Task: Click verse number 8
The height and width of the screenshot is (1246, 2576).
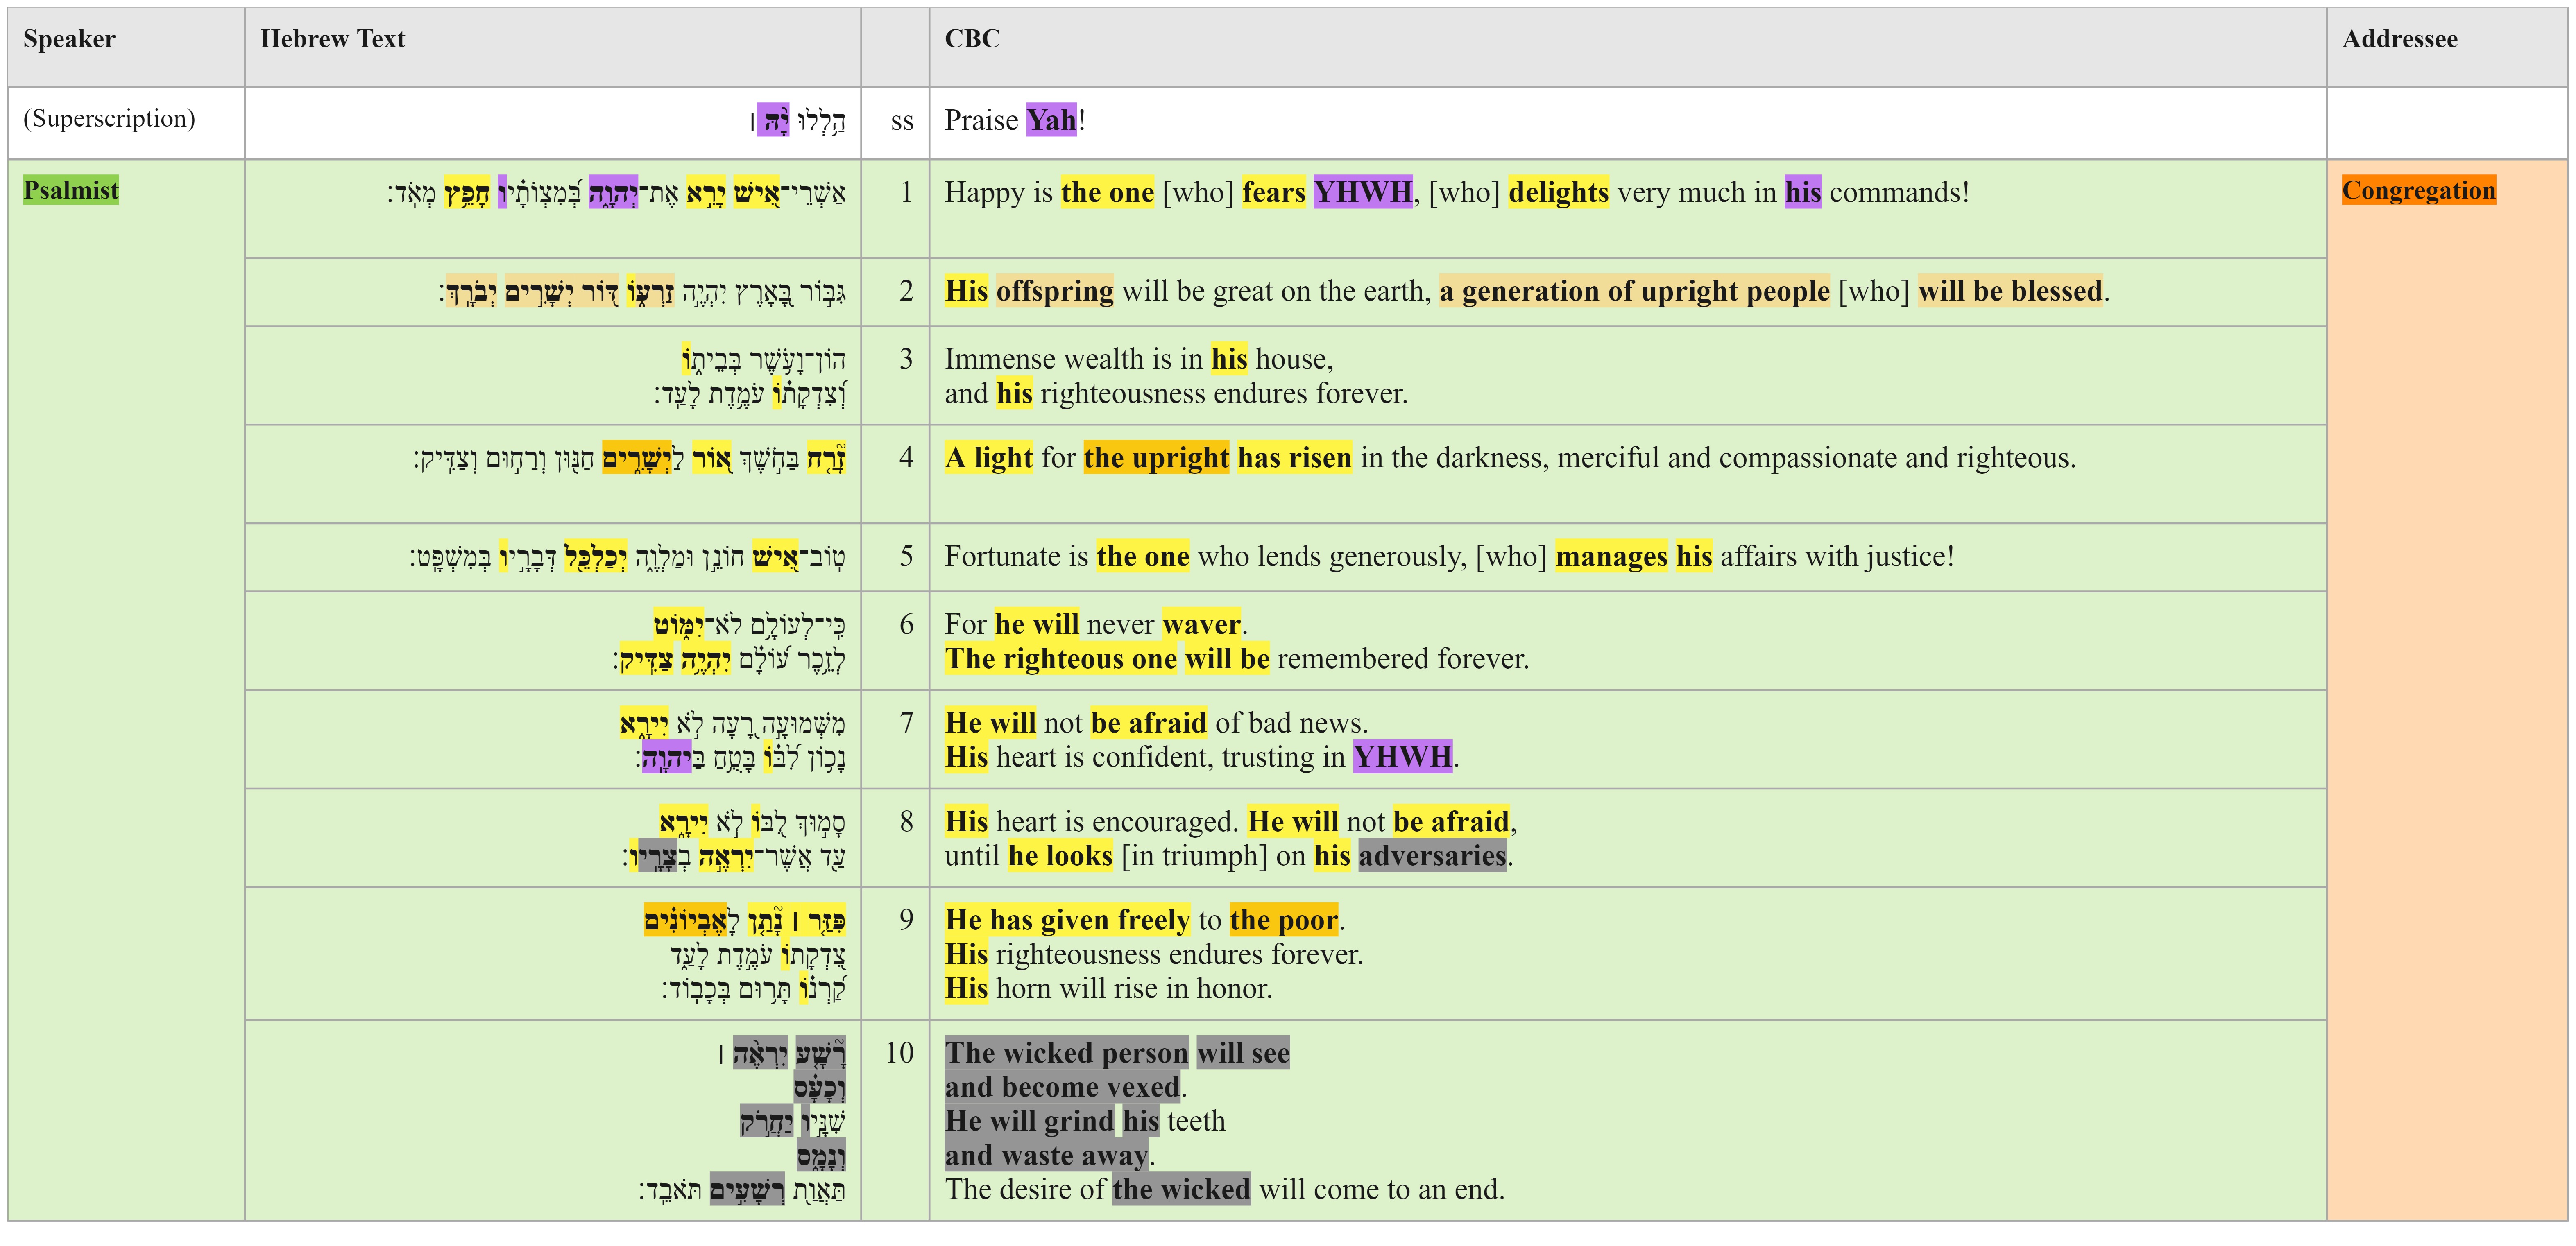Action: click(x=906, y=821)
